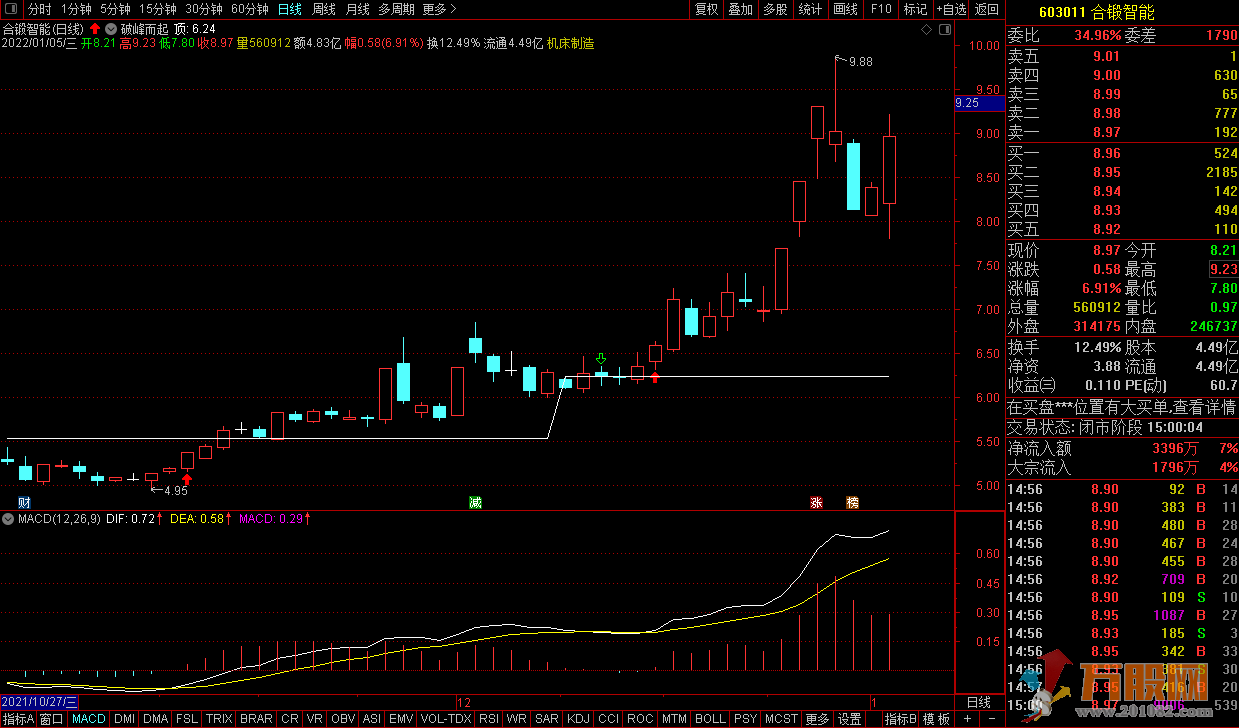The height and width of the screenshot is (728, 1239).
Task: Open the 复权 adjustment option
Action: tap(706, 9)
